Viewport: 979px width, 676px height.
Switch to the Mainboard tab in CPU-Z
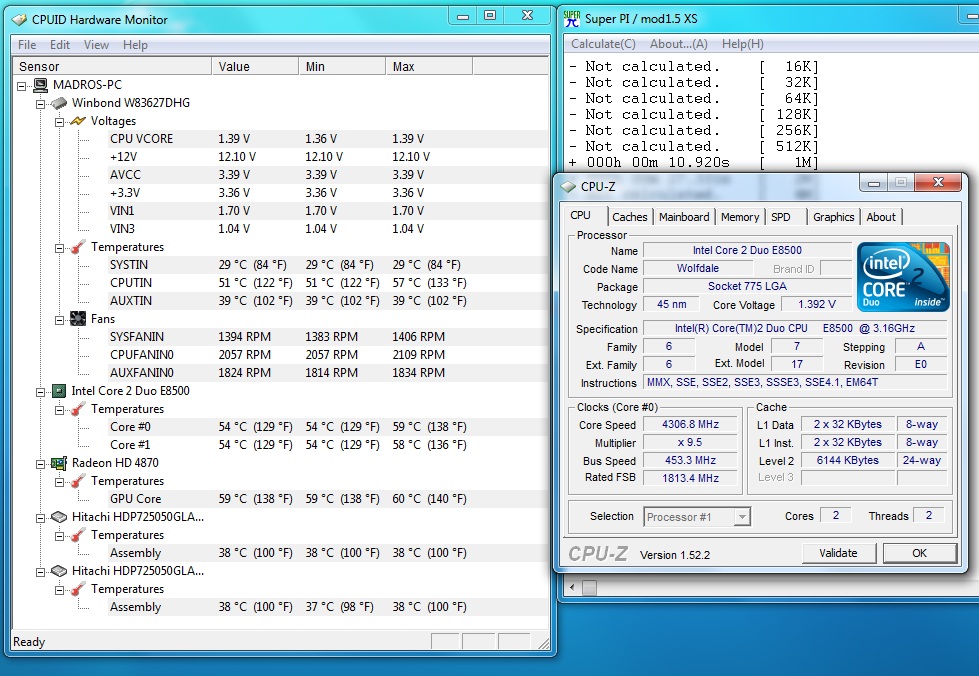click(x=684, y=217)
